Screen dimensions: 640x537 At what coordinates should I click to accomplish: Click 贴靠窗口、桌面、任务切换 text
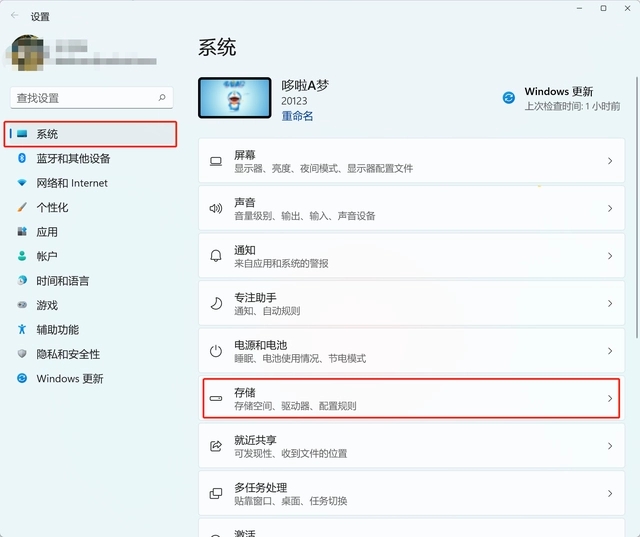[291, 501]
